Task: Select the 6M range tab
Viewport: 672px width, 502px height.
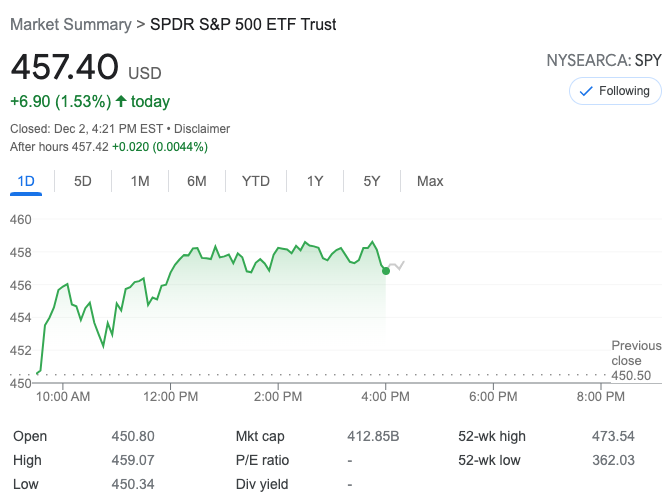Action: click(197, 181)
